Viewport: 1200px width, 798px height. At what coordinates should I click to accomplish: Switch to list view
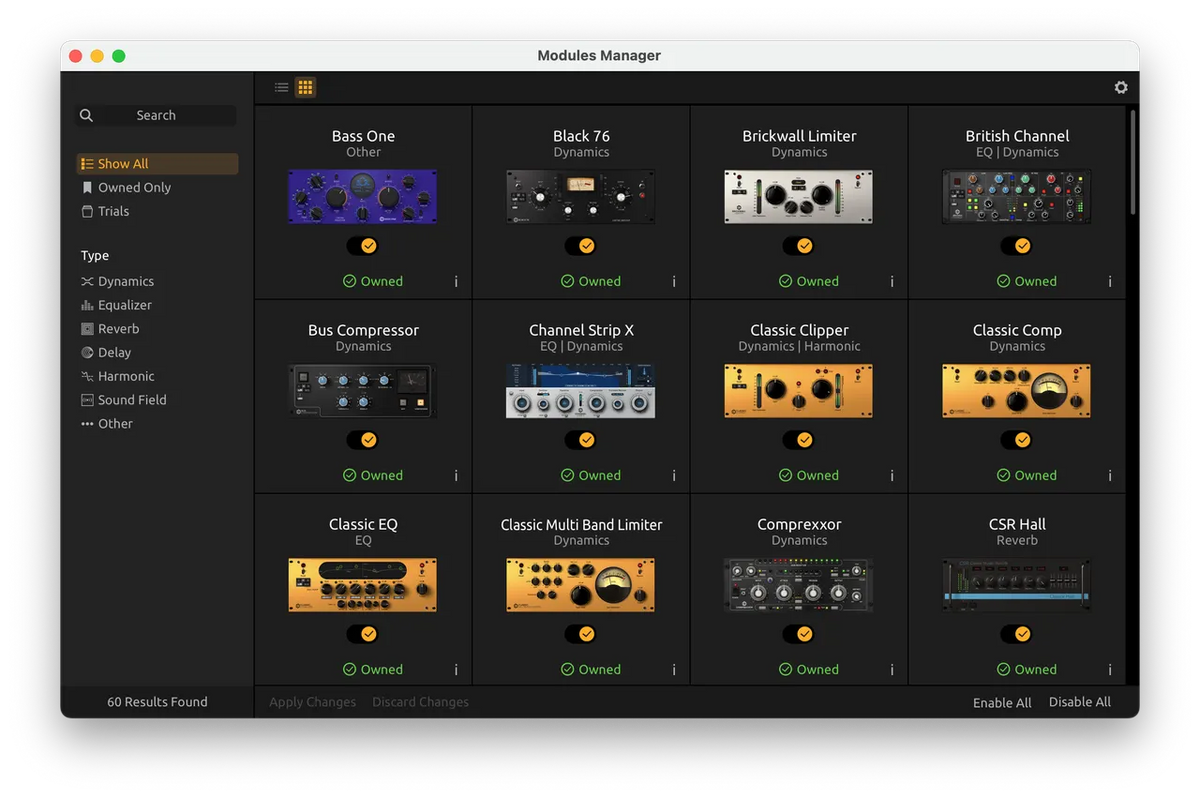281,87
